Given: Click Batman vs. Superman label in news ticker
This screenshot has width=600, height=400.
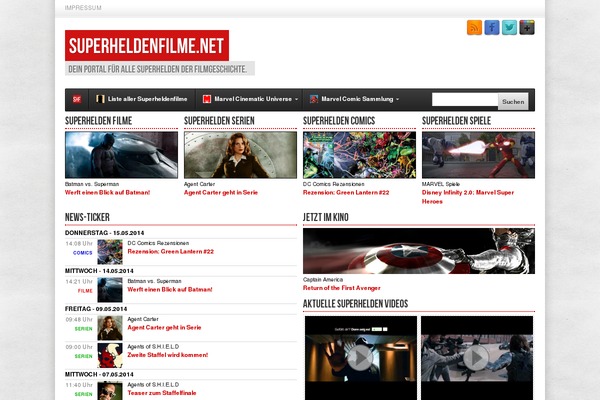Looking at the screenshot, I should coord(154,281).
